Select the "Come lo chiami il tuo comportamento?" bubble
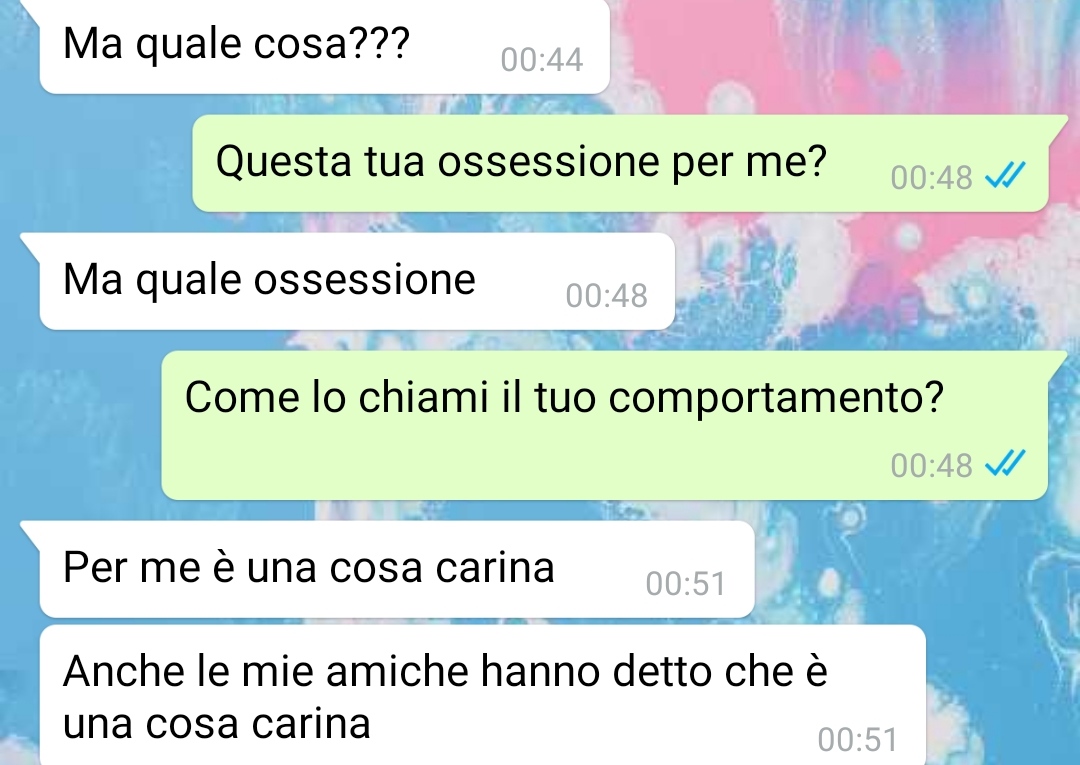Screen dimensions: 1080x765 (605, 425)
